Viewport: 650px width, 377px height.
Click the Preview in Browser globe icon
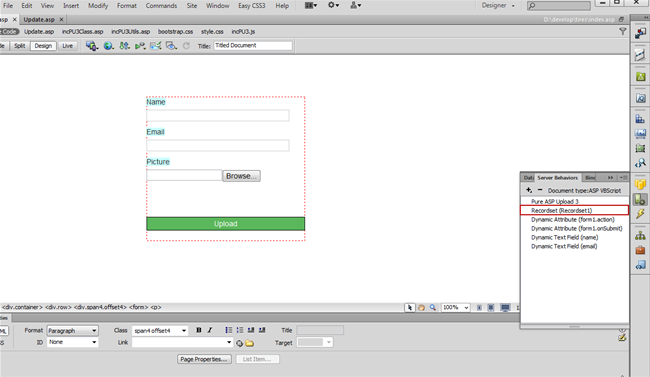pos(108,46)
